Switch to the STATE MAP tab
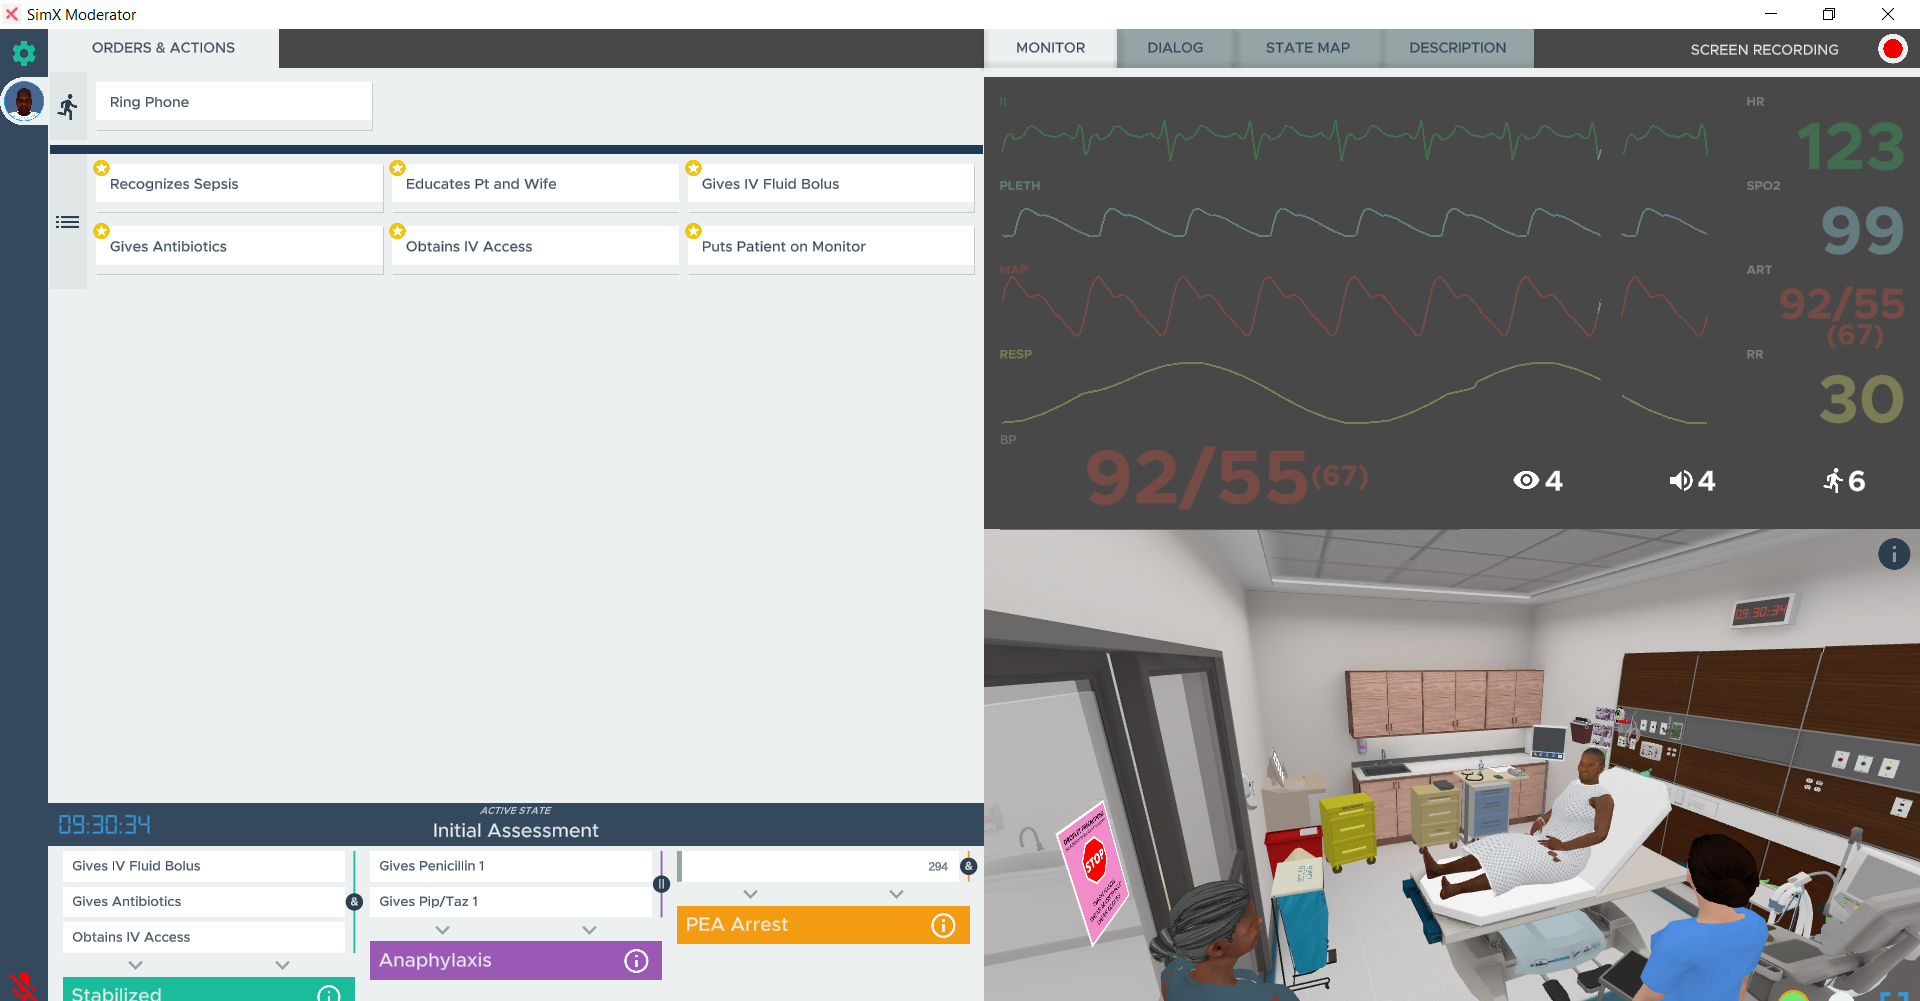 tap(1307, 48)
